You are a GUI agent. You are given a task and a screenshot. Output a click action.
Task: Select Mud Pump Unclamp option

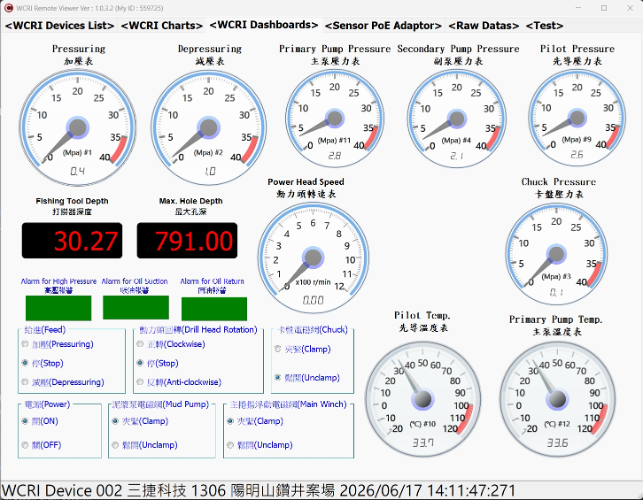[x=115, y=445]
